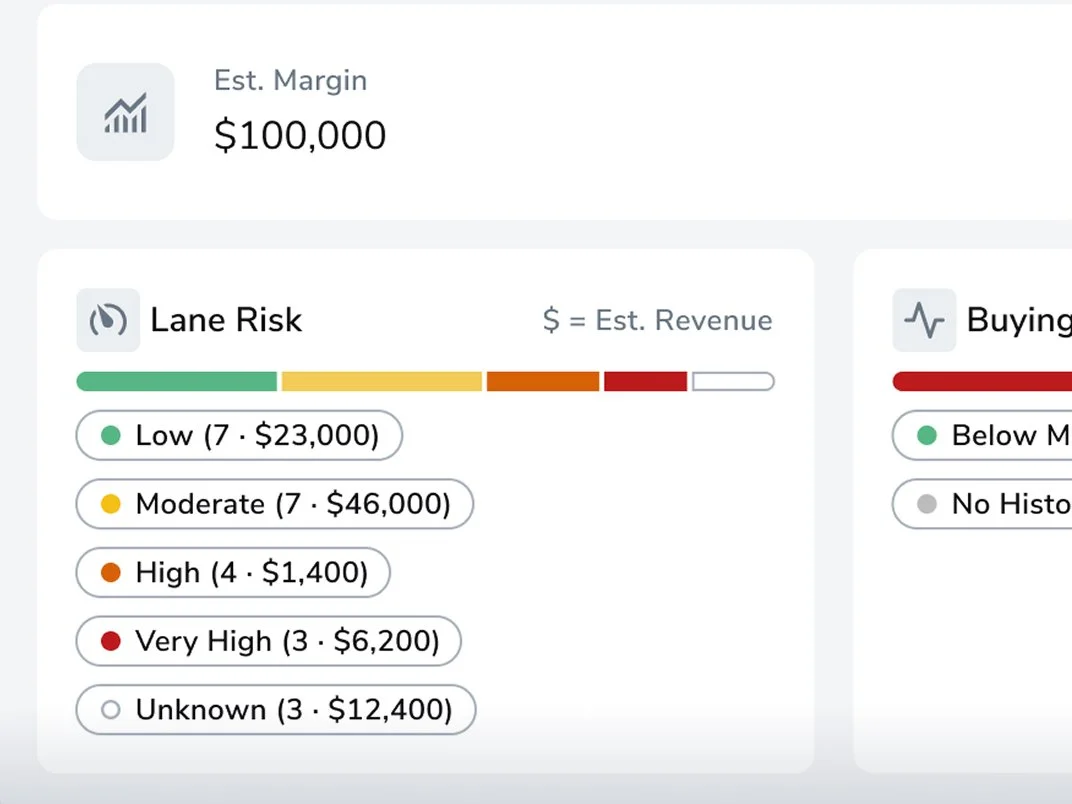Select the Low (7 · $23,000) pill
This screenshot has width=1072, height=804.
click(x=239, y=436)
